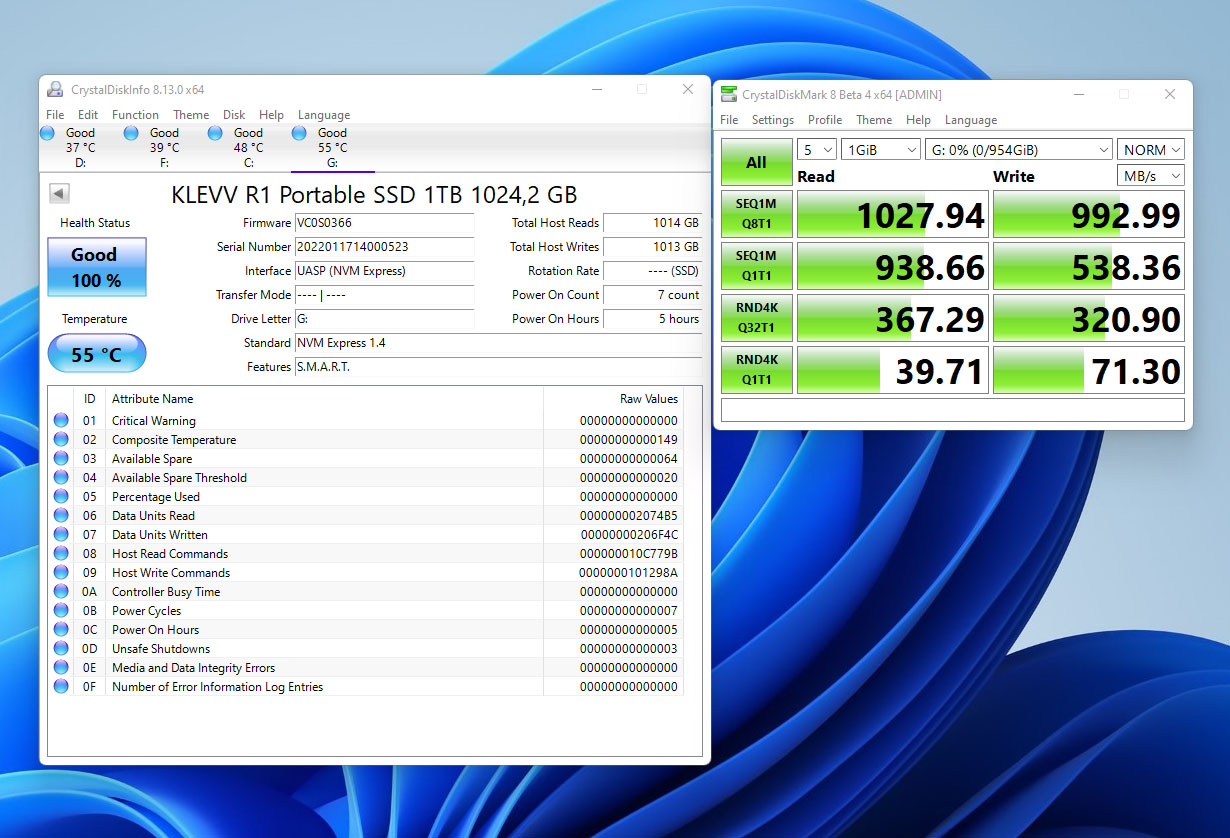Open Language menu in CrystalDiskMark
Screen dimensions: 1230x838
click(971, 120)
